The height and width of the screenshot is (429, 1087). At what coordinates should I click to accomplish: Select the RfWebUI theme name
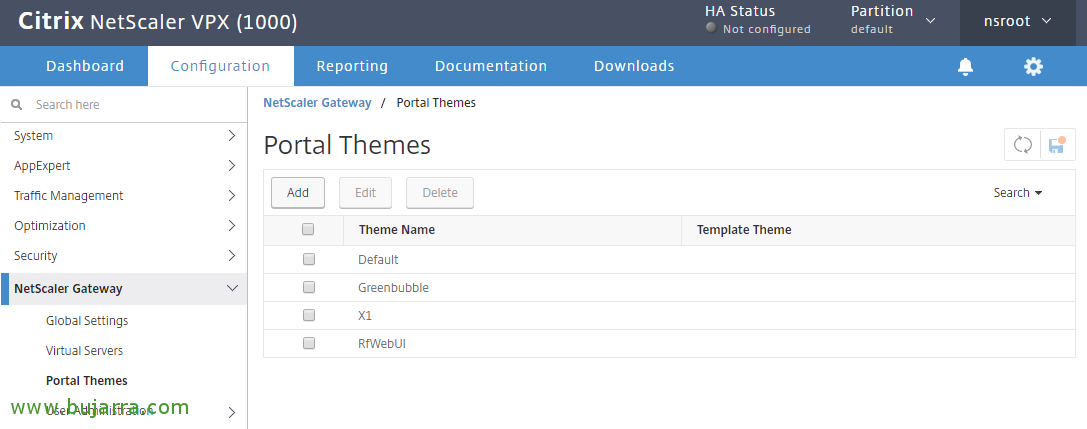(381, 343)
